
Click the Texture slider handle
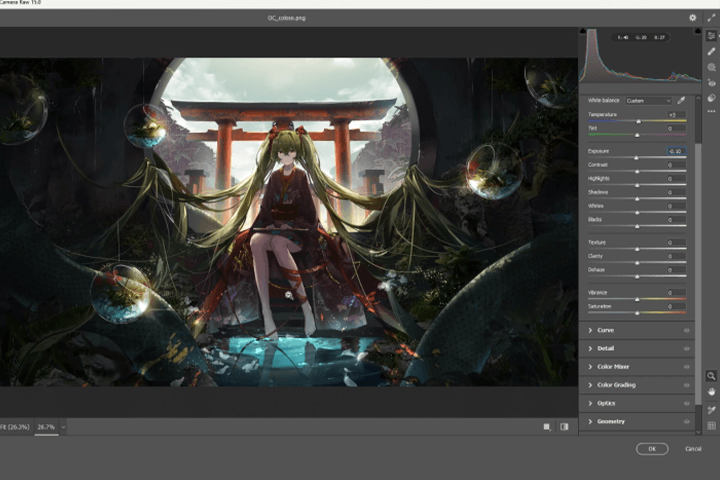(x=637, y=249)
